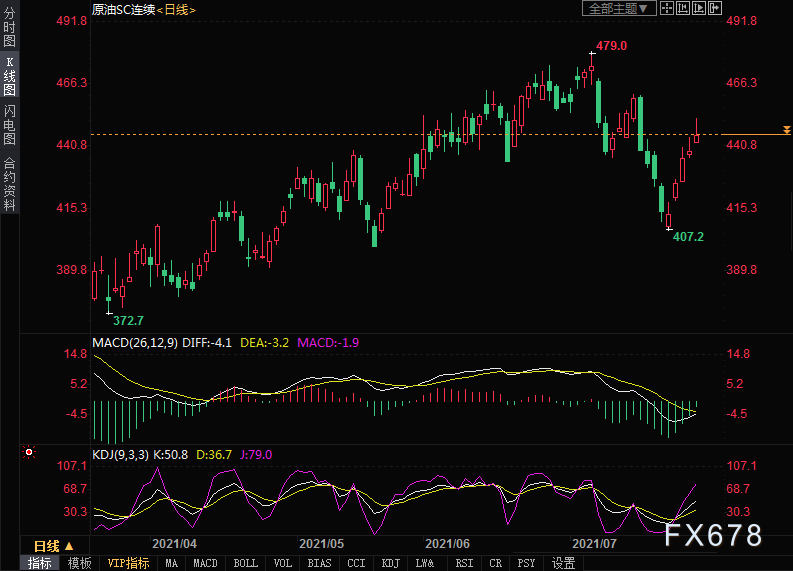
Task: Click the KDJ(9,3,3) indicator title
Action: coord(120,455)
